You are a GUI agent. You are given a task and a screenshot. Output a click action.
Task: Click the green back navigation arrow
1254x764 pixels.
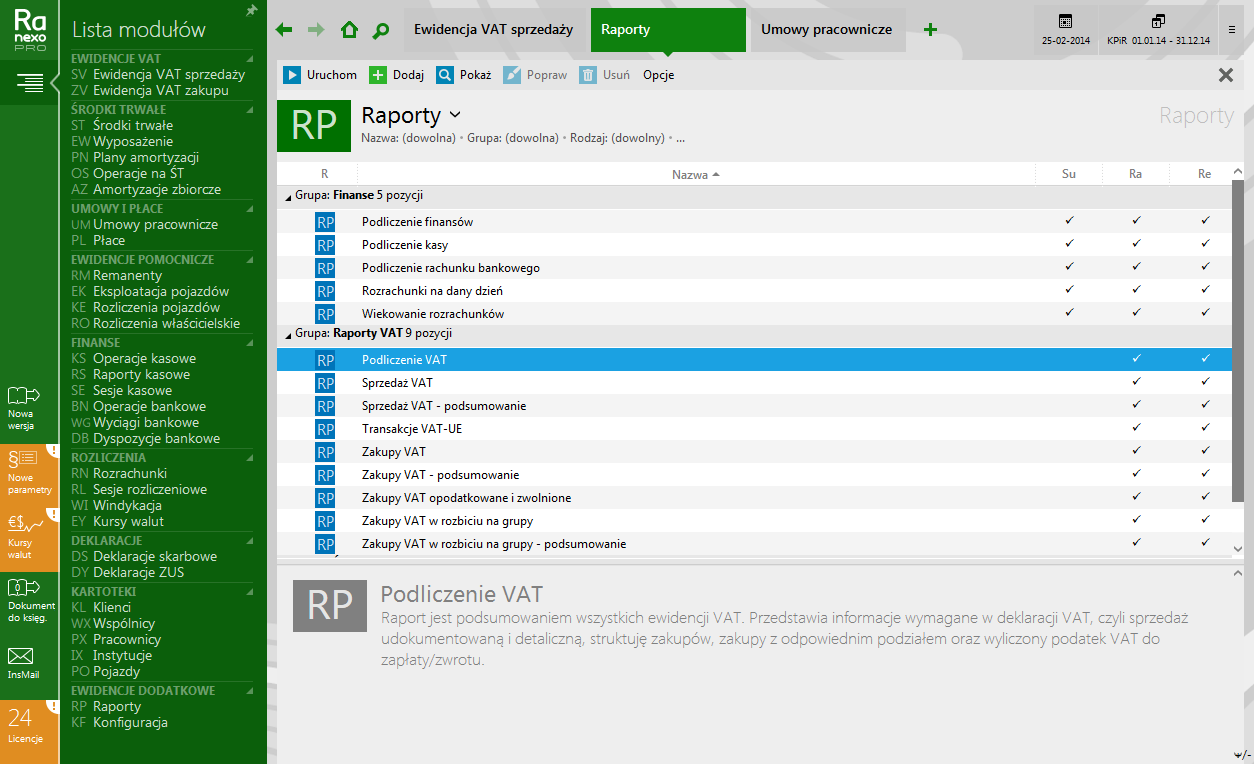(x=284, y=30)
